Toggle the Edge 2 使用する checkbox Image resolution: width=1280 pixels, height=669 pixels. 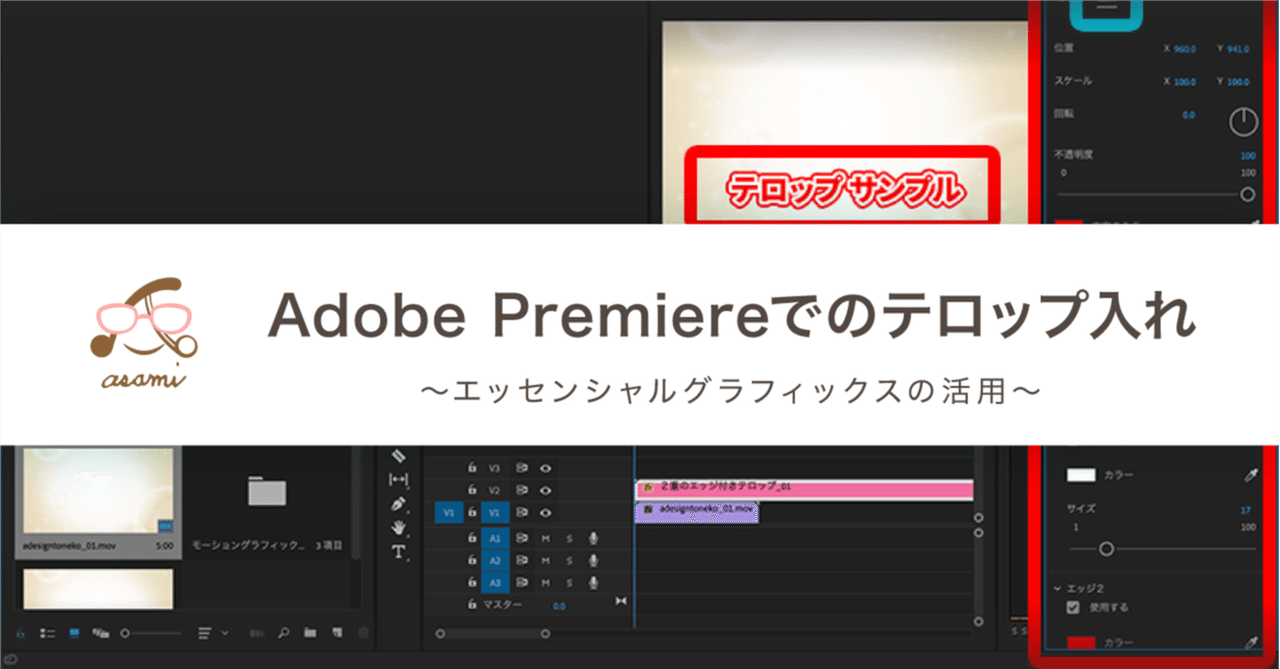click(1073, 607)
